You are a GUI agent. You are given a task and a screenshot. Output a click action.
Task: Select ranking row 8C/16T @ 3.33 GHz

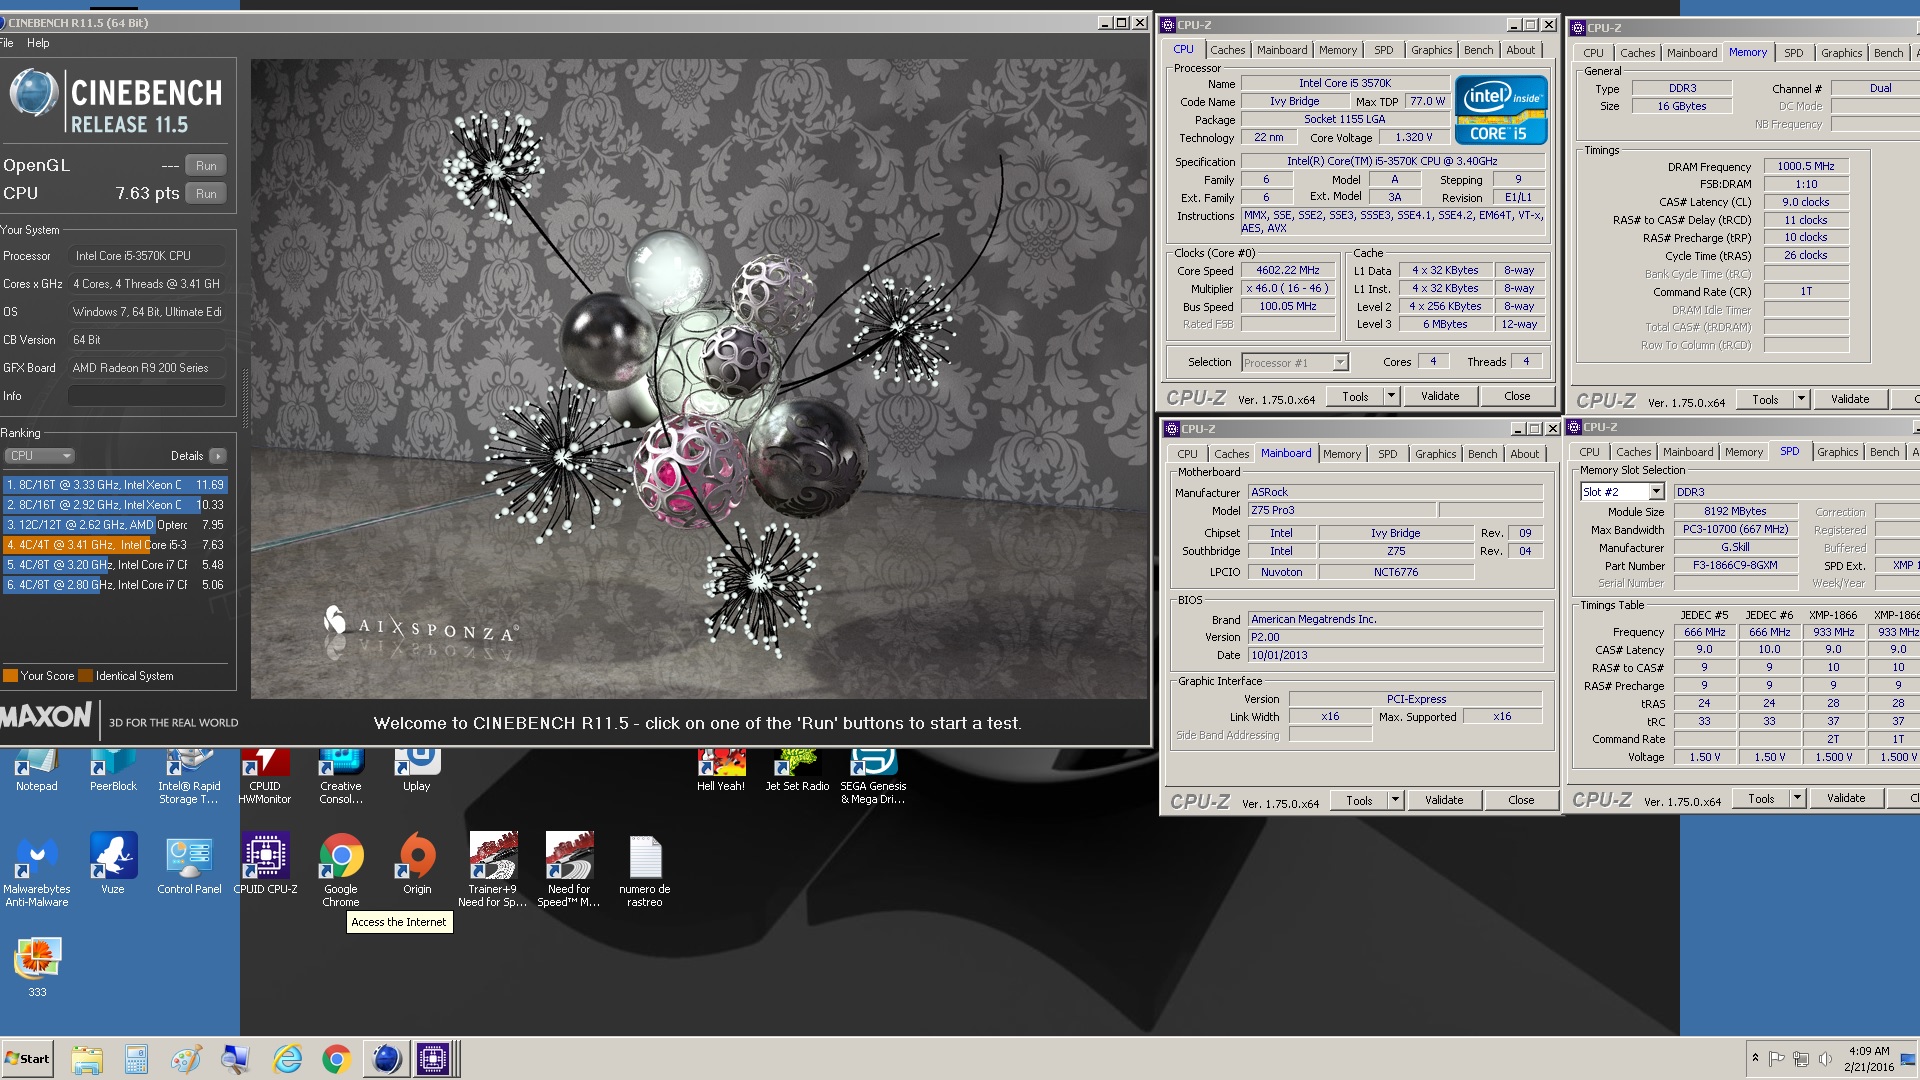click(115, 485)
